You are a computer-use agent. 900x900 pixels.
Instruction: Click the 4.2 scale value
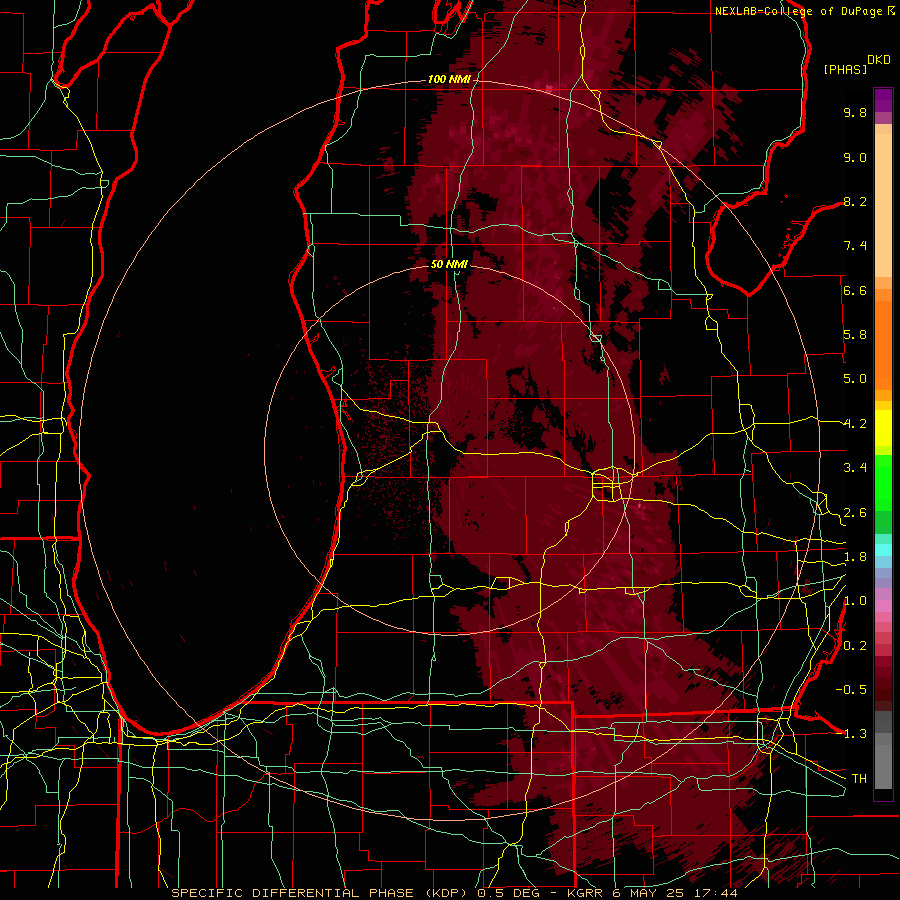(855, 424)
